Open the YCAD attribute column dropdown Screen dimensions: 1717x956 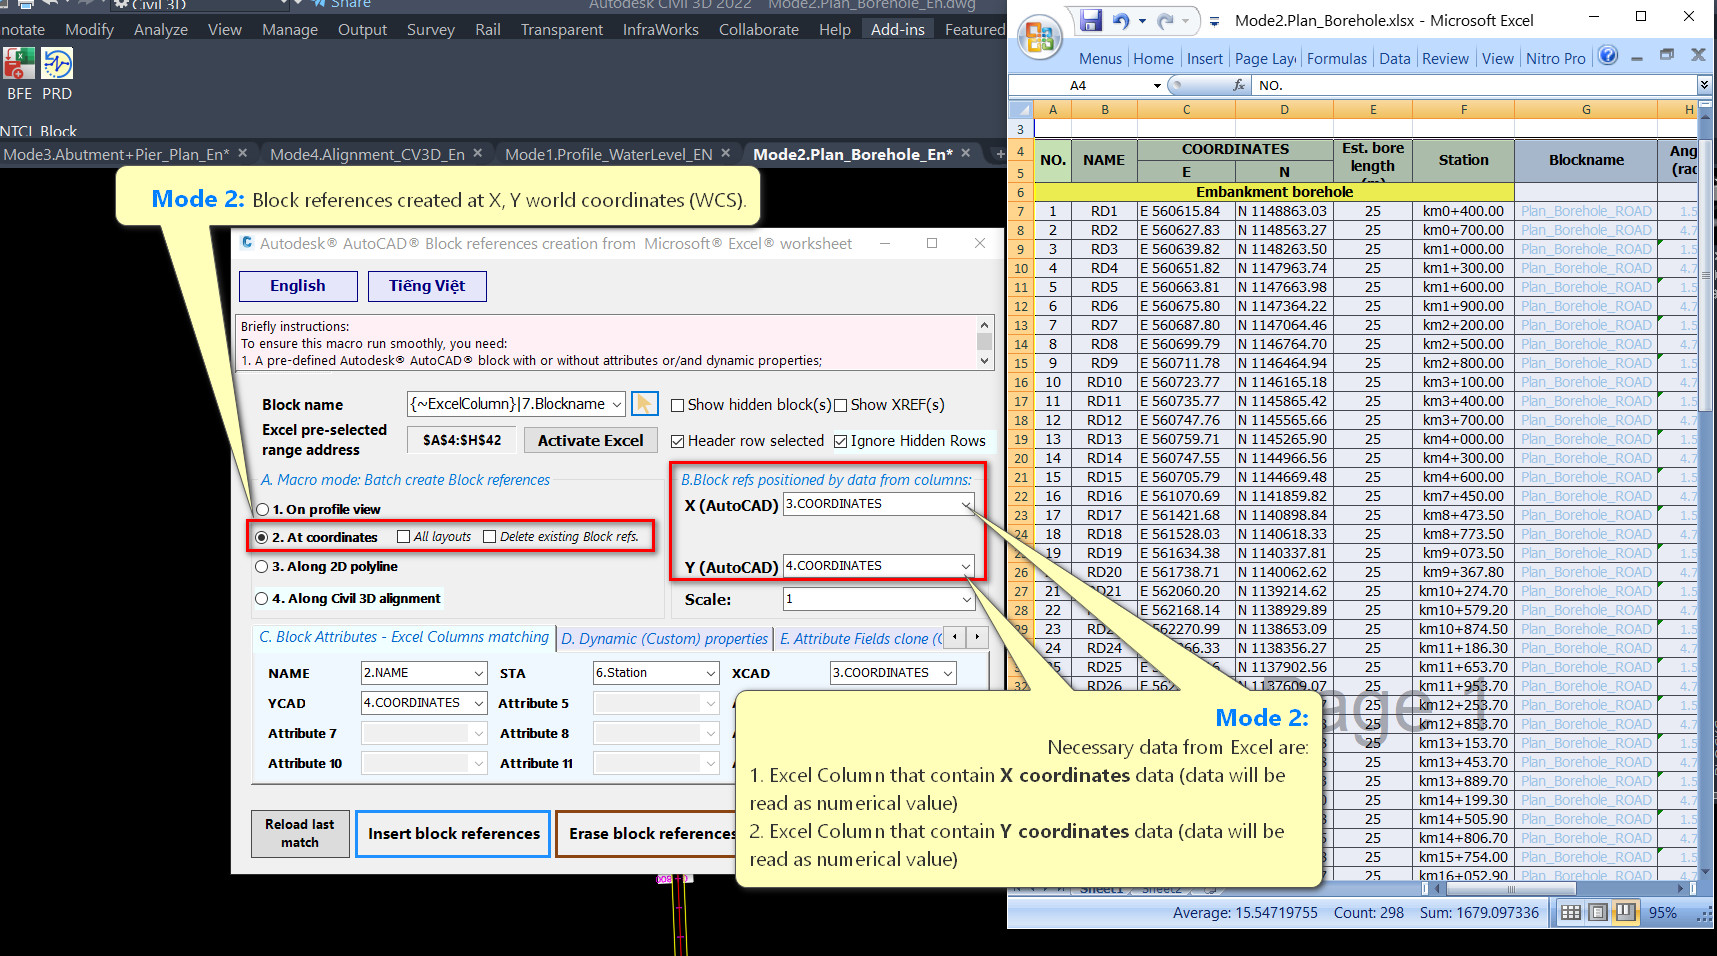(x=479, y=703)
